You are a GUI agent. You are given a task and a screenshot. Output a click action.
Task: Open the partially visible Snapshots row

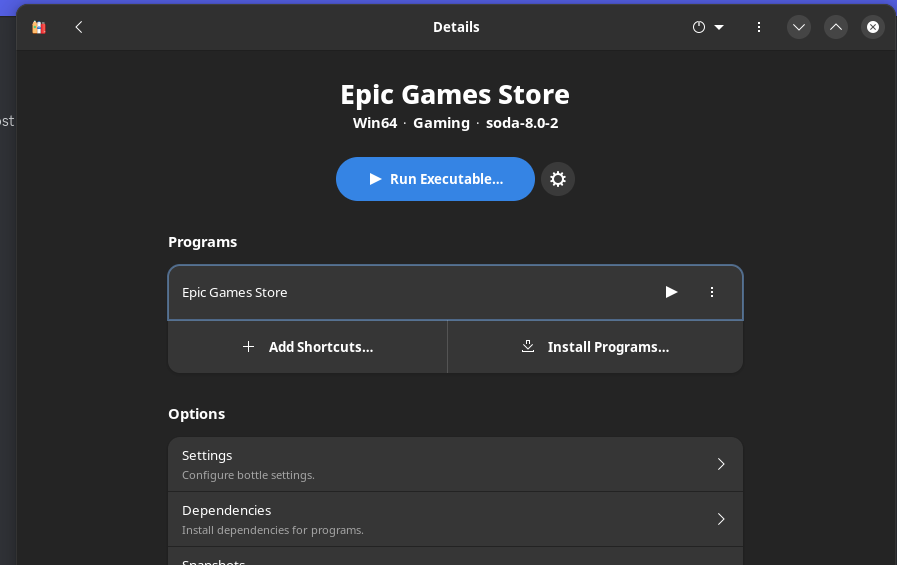tap(455, 556)
